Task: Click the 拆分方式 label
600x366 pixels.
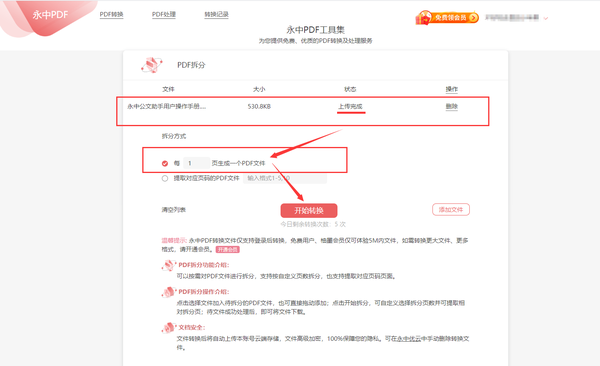Action: [174, 136]
